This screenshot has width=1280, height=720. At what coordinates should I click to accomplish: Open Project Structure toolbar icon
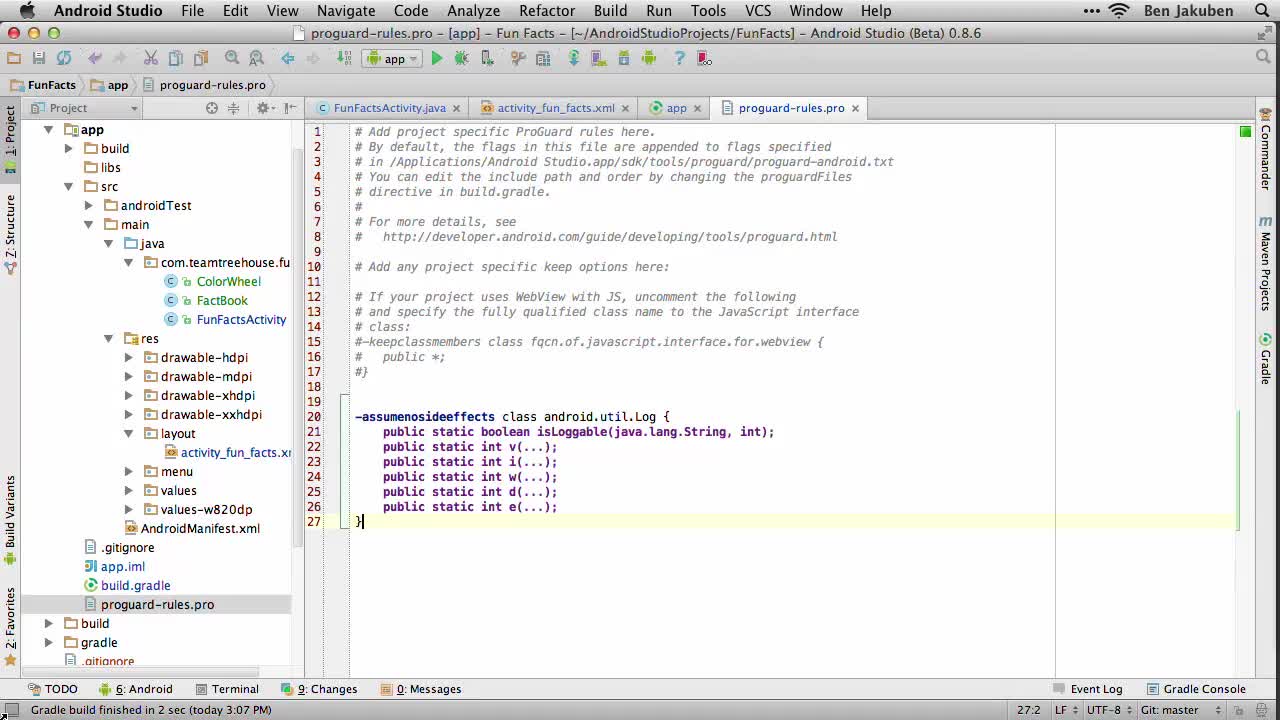point(543,58)
